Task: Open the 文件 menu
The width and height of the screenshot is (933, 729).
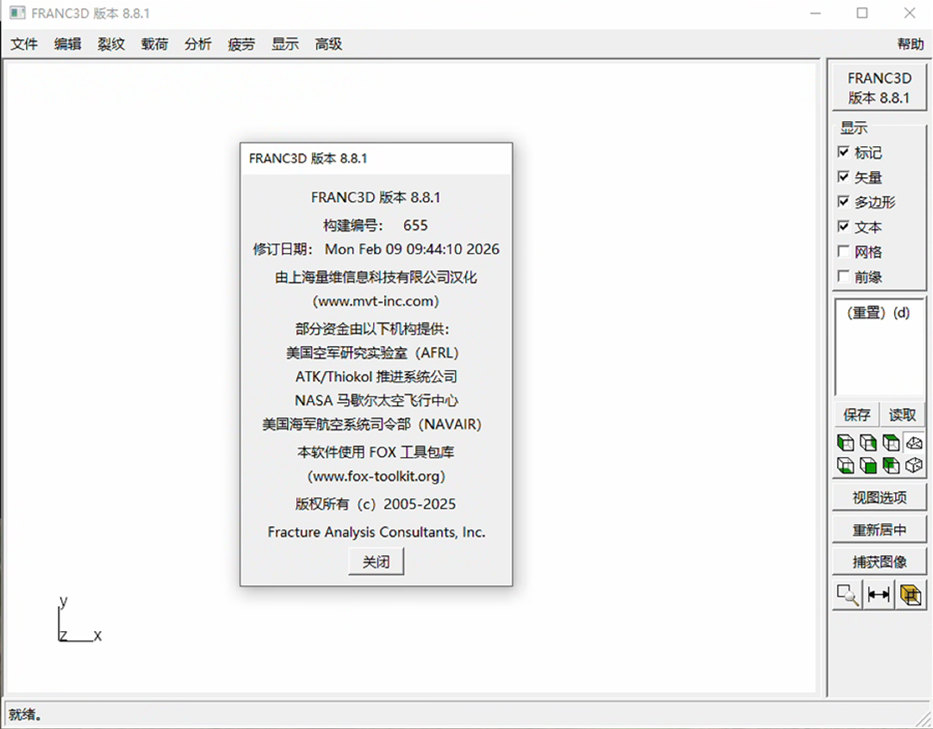Action: click(24, 44)
